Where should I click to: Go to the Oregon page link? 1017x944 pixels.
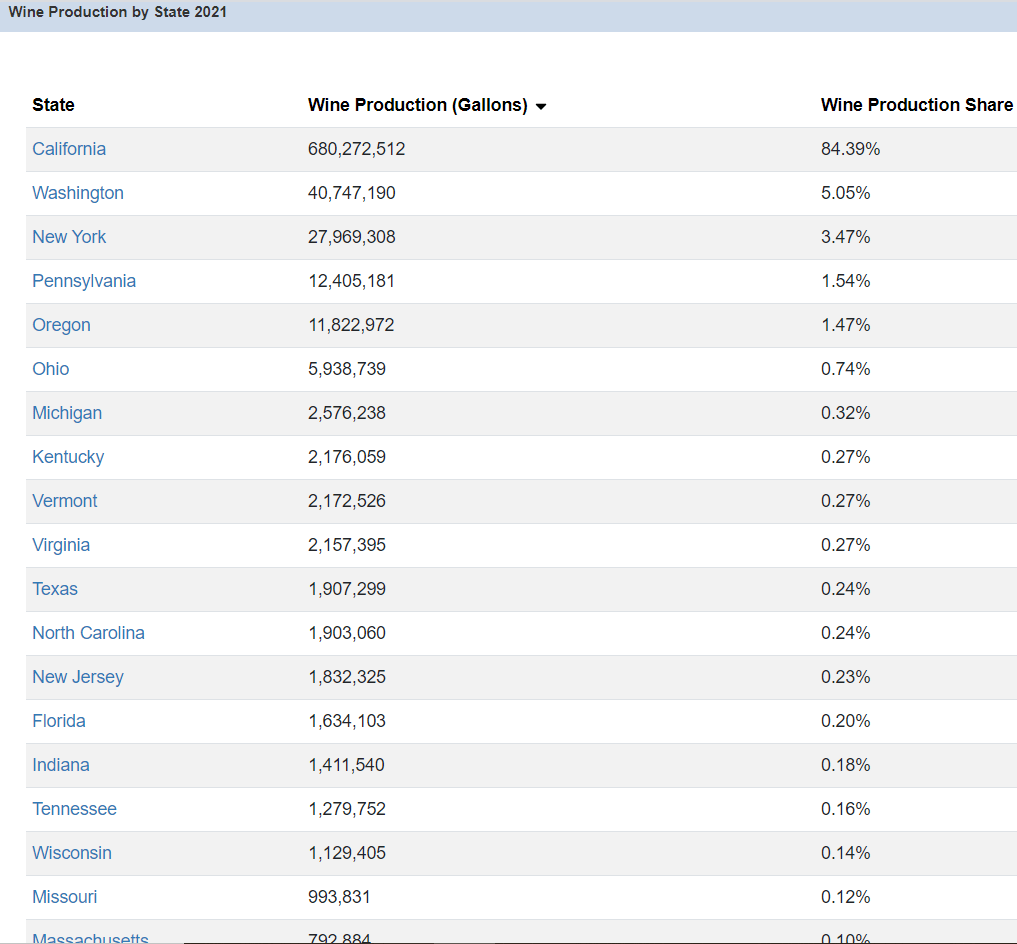tap(61, 325)
